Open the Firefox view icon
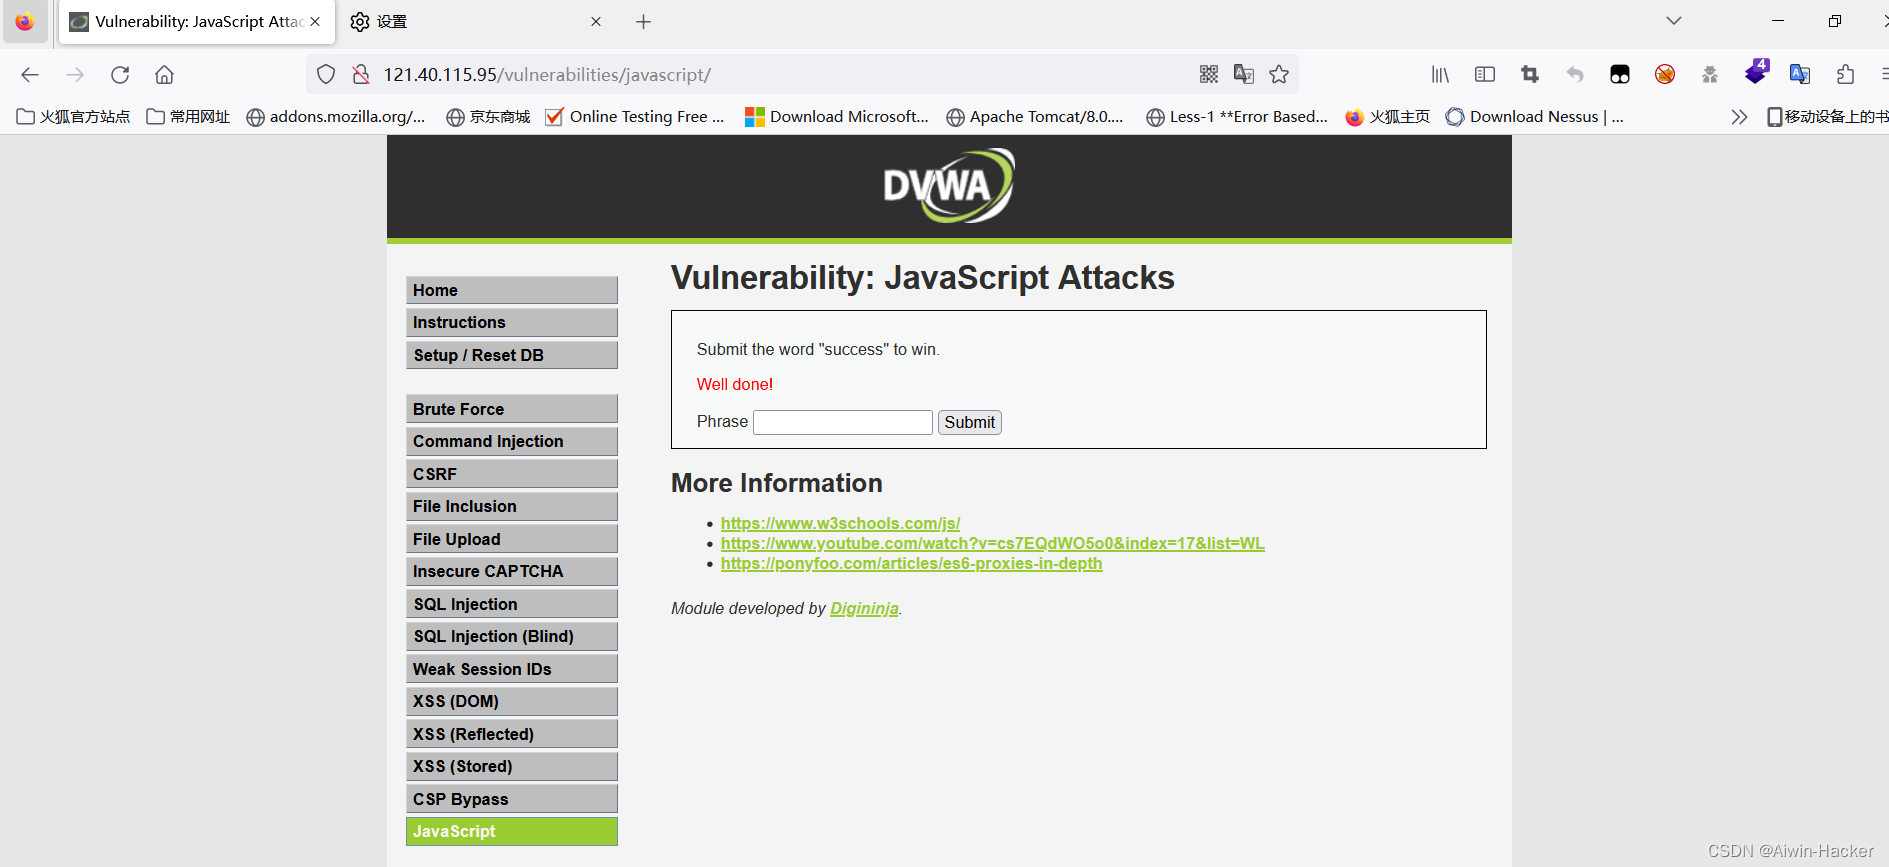Image resolution: width=1889 pixels, height=867 pixels. point(25,21)
